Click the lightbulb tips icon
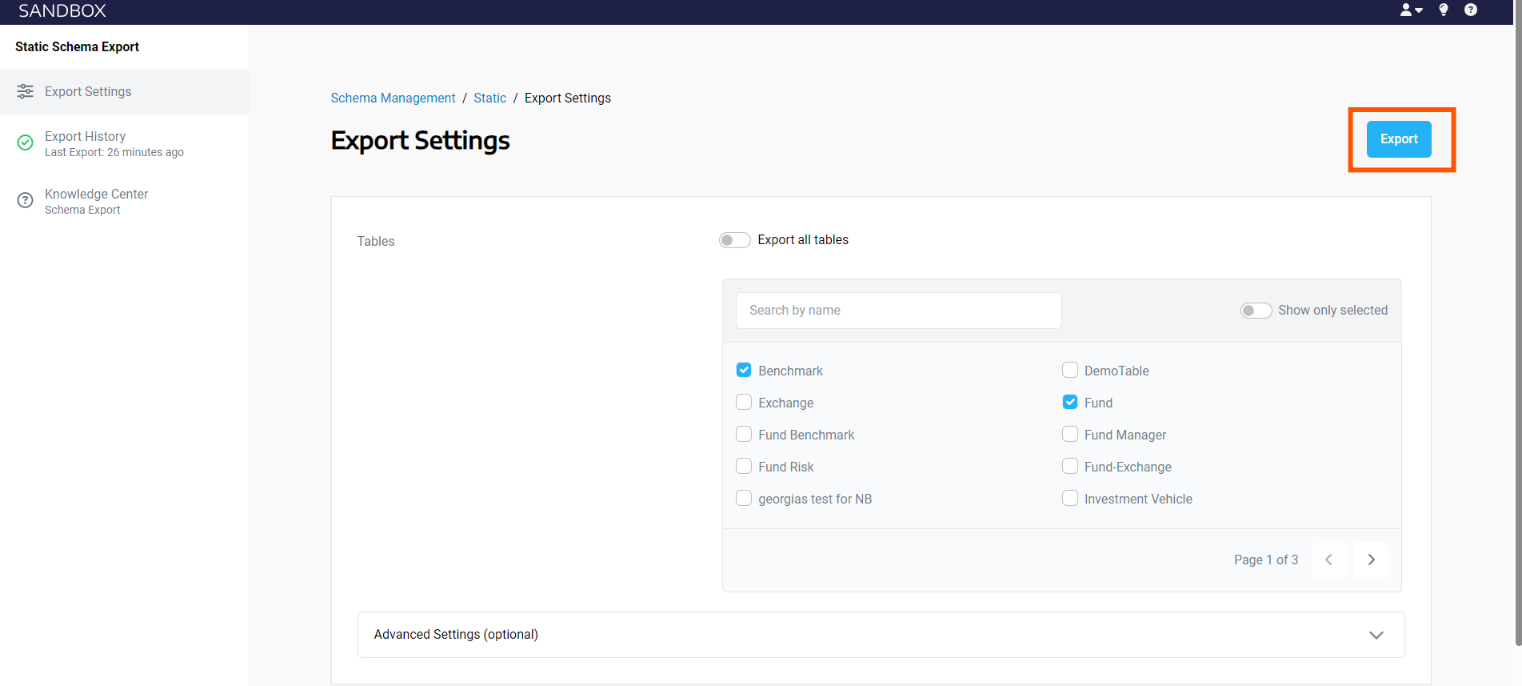Screen dimensions: 1522x686 [1443, 10]
